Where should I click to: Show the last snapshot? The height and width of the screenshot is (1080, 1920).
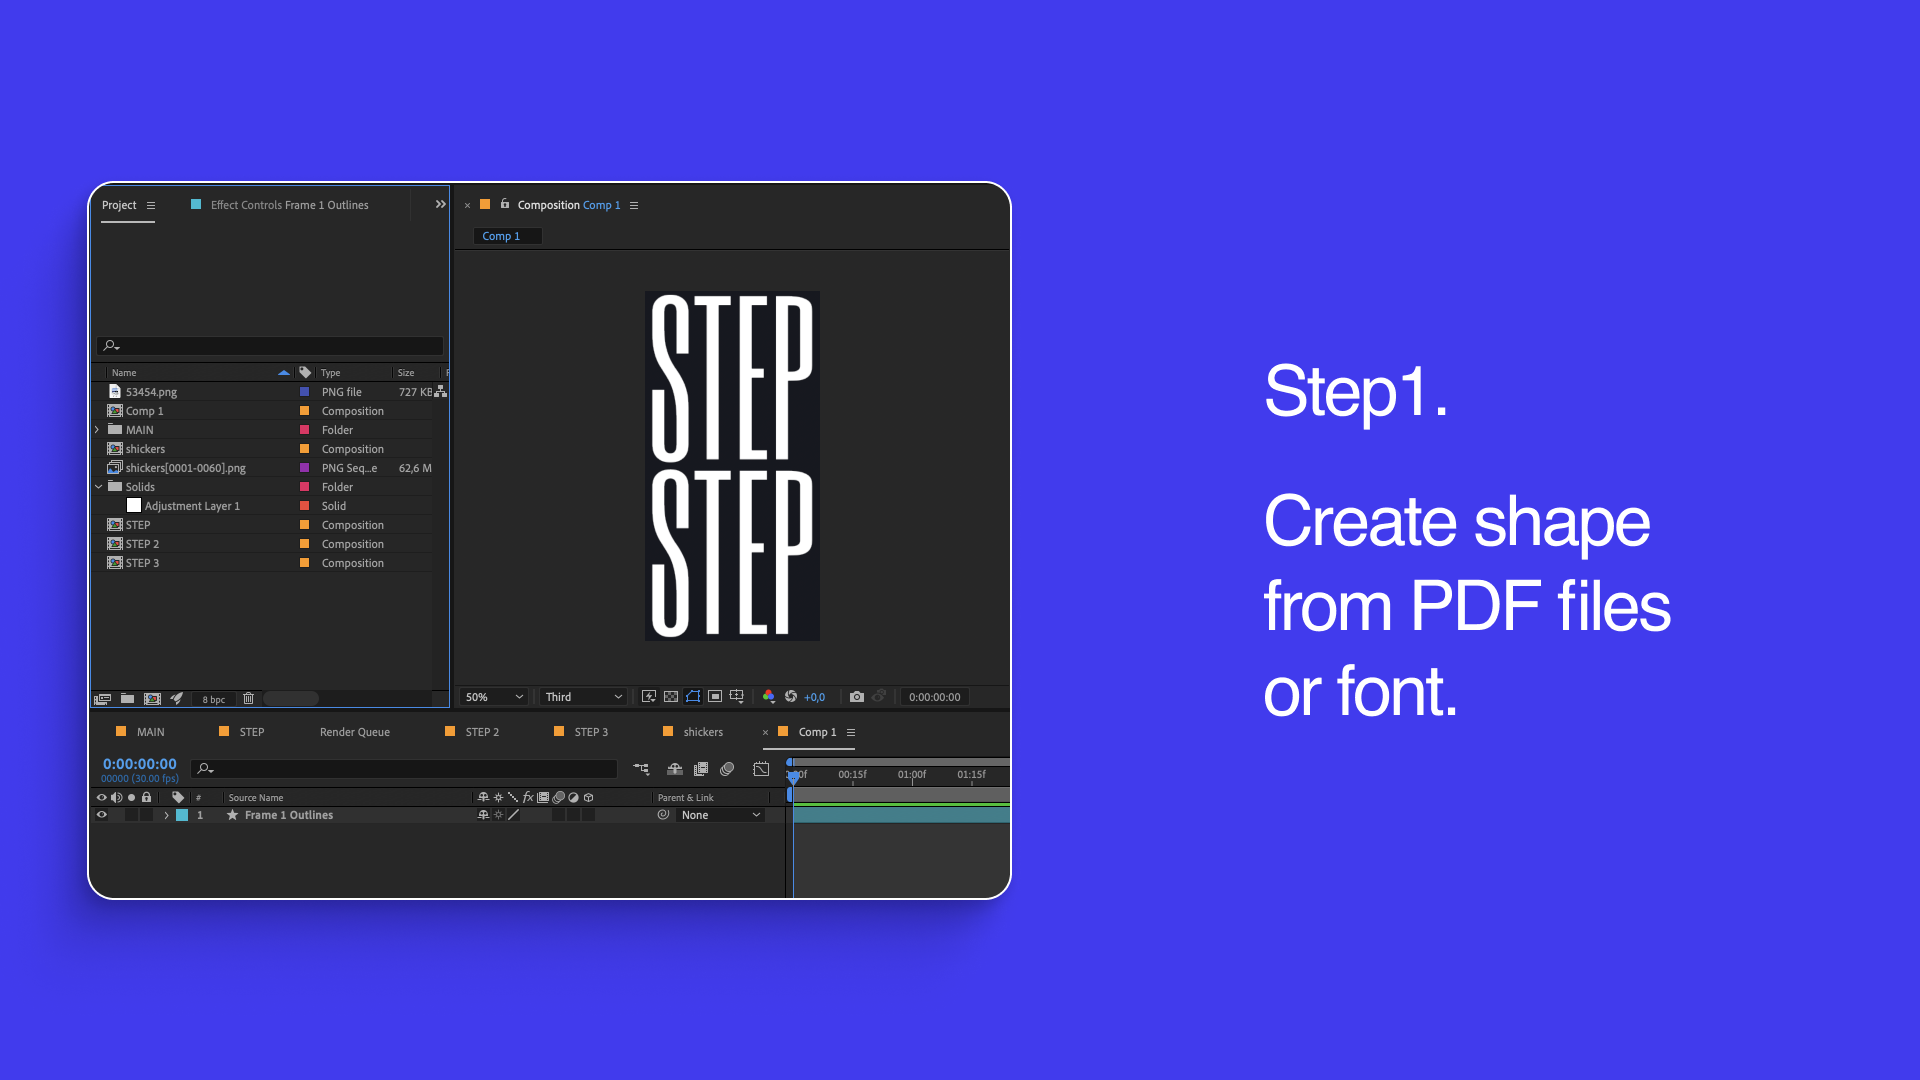click(x=881, y=697)
